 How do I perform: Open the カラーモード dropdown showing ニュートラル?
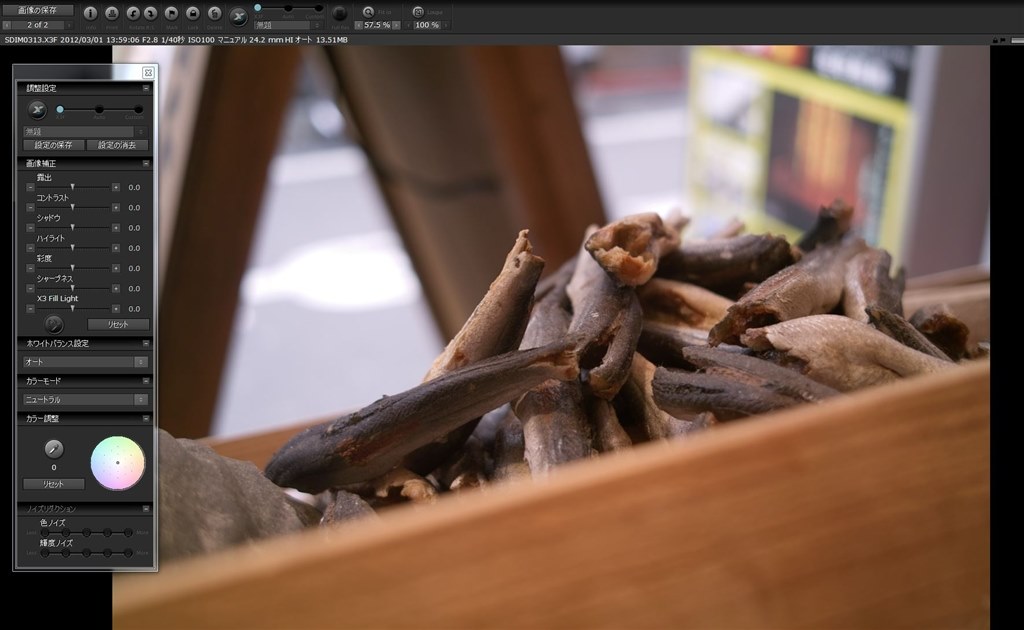[85, 398]
